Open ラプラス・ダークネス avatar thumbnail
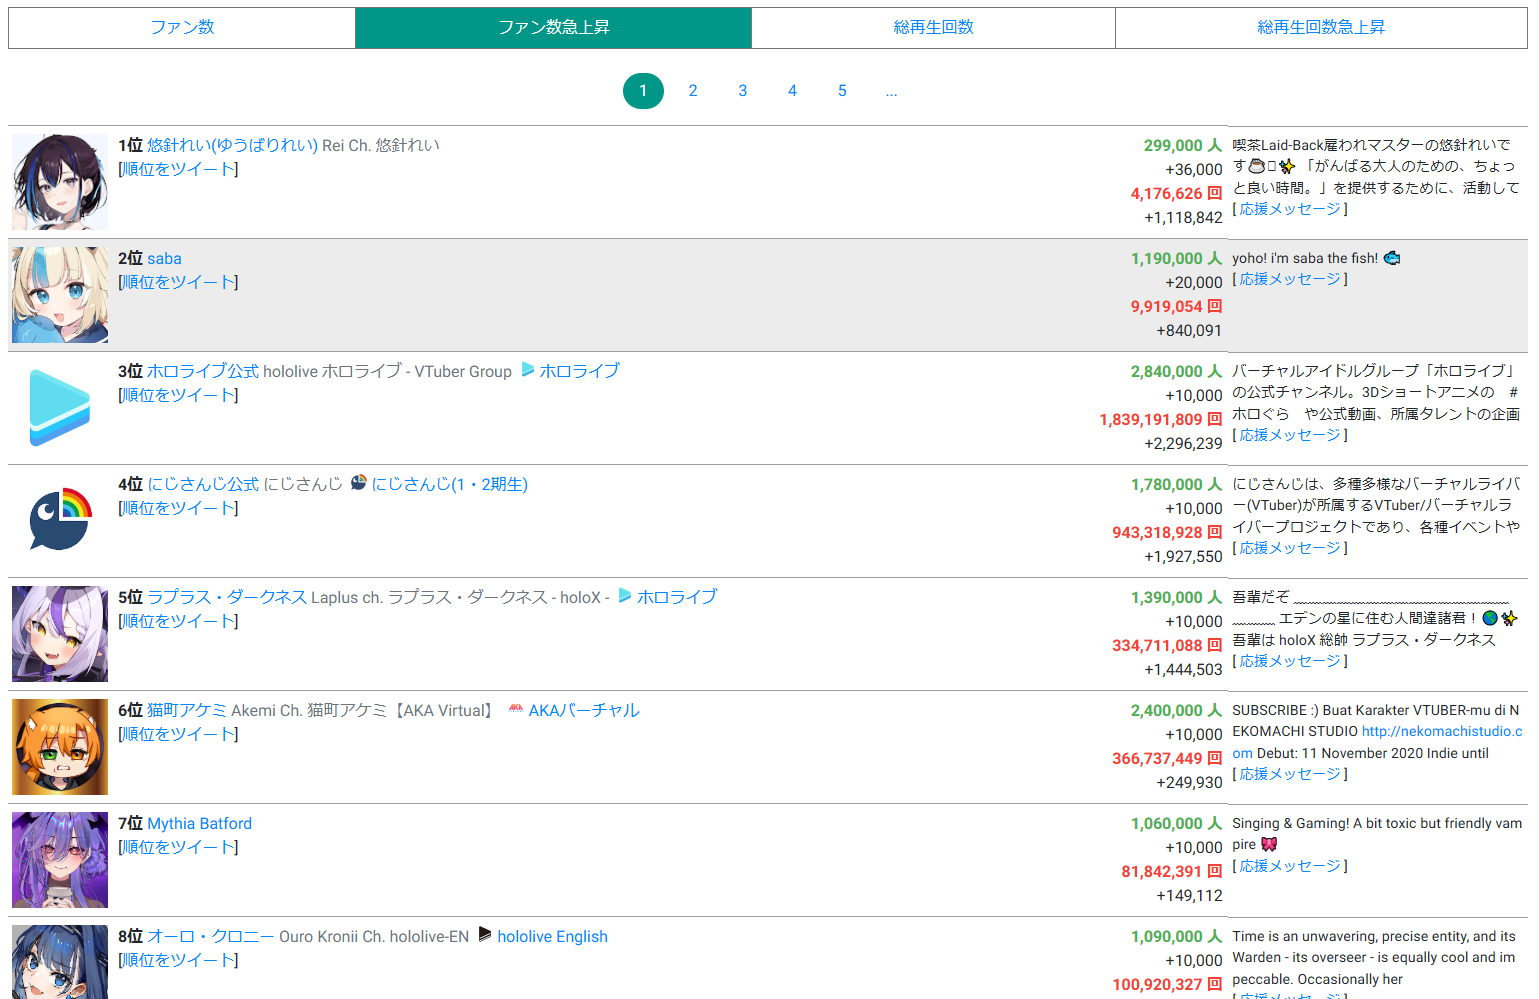 60,634
